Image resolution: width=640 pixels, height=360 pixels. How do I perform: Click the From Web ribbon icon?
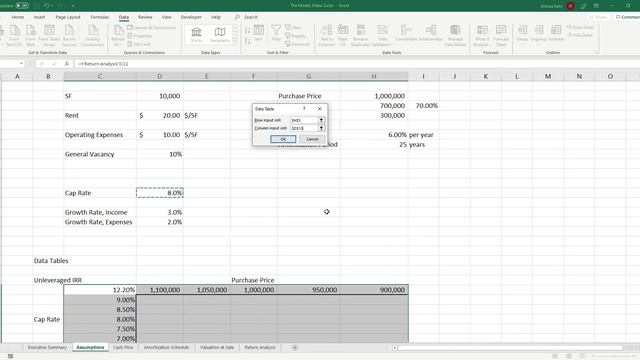point(31,35)
